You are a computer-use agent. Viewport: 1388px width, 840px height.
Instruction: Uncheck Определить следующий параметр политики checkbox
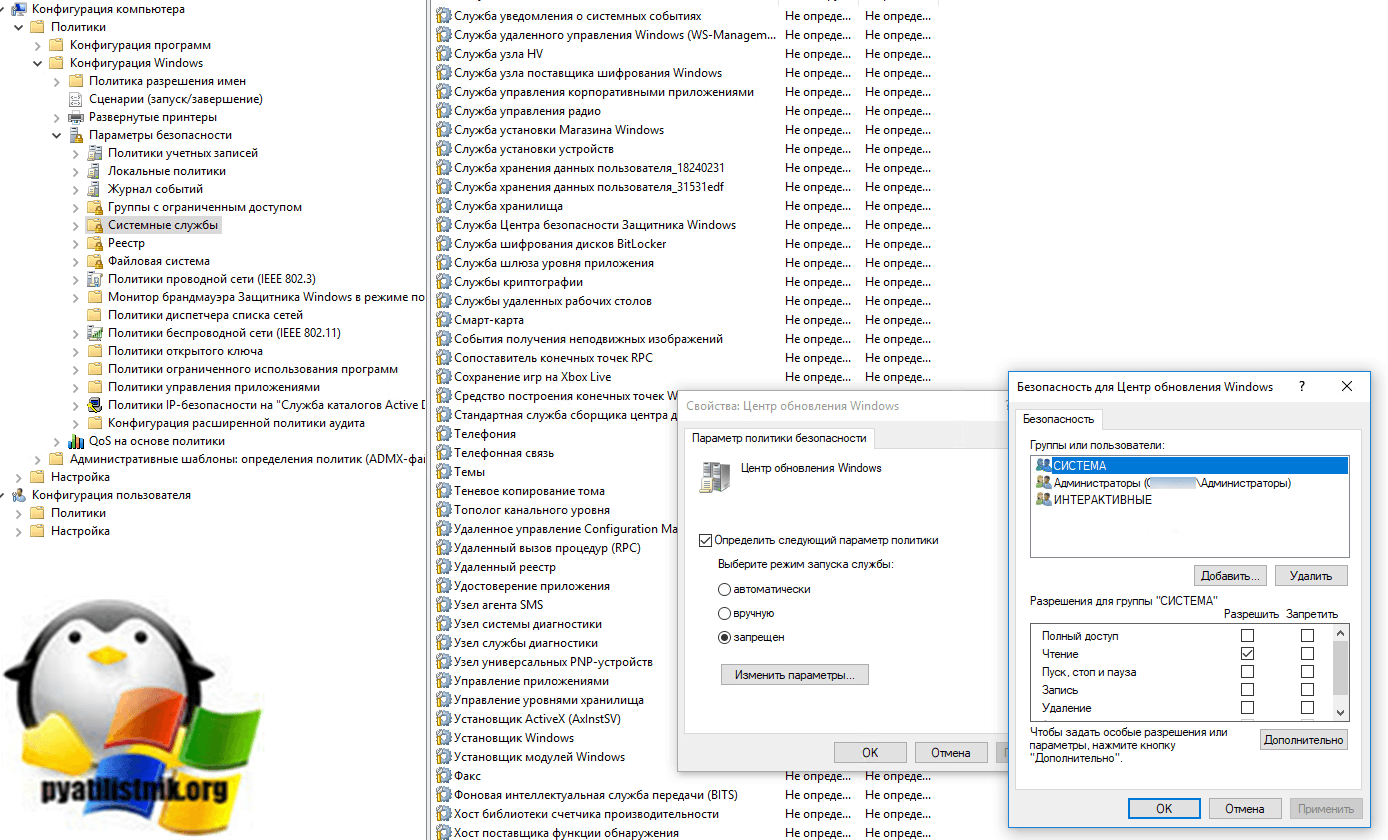click(705, 540)
